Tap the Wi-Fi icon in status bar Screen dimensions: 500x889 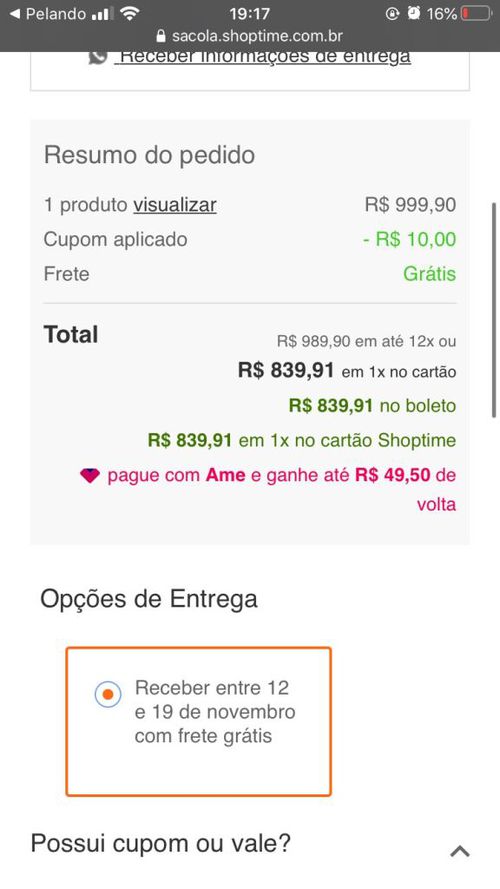(x=130, y=14)
